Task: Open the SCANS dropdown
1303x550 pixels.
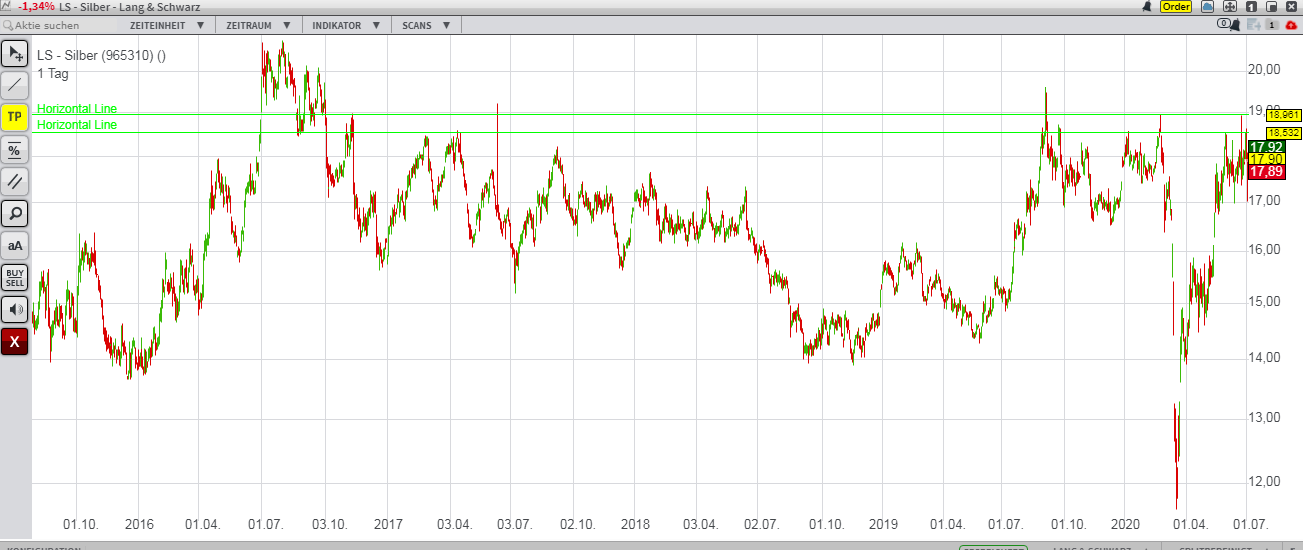Action: click(x=425, y=25)
